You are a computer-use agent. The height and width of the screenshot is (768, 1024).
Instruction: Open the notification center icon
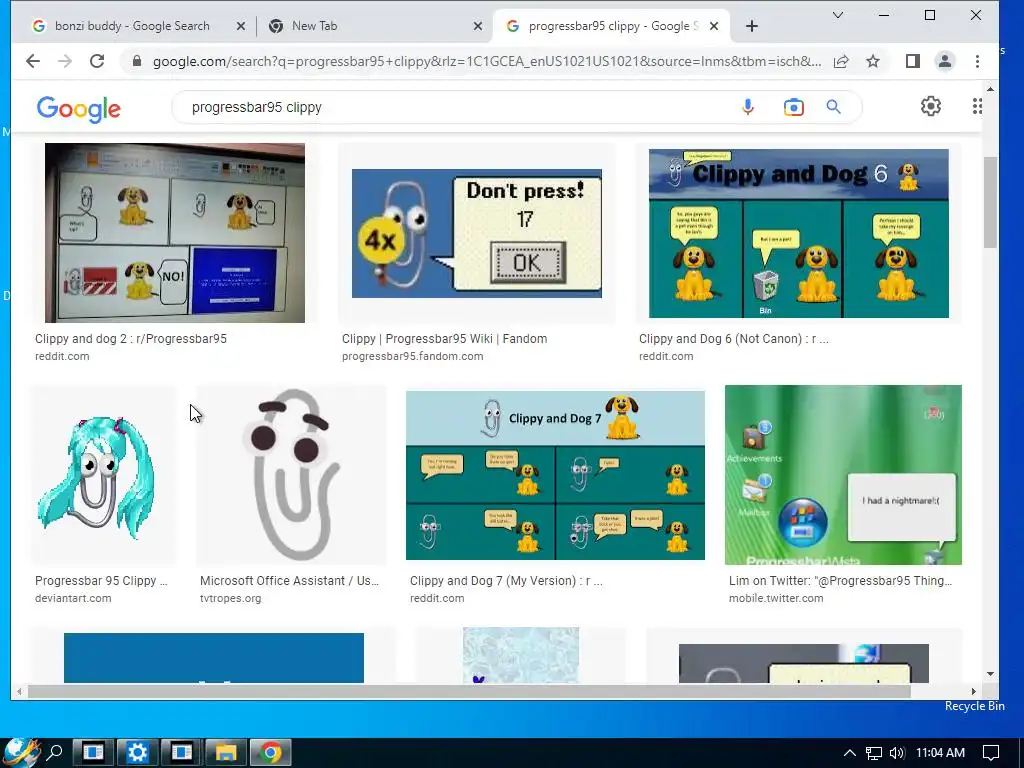[991, 753]
